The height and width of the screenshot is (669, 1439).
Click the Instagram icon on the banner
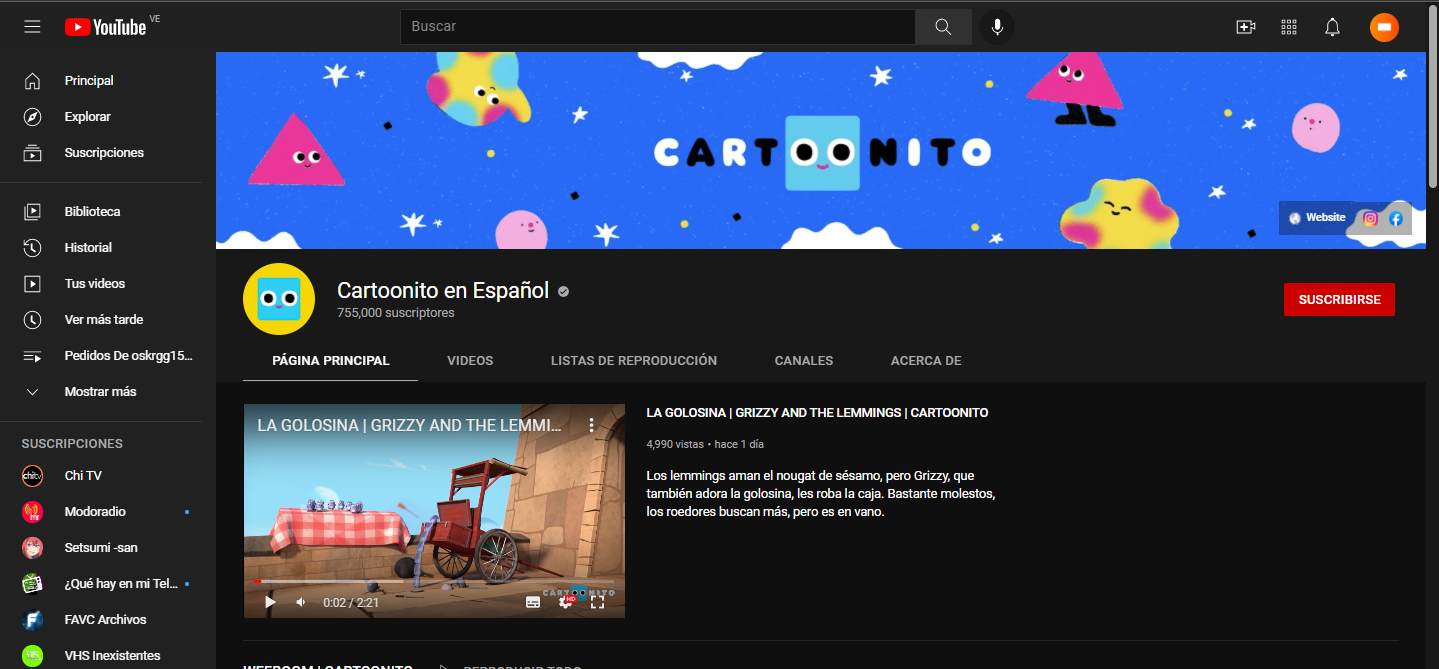point(1370,218)
